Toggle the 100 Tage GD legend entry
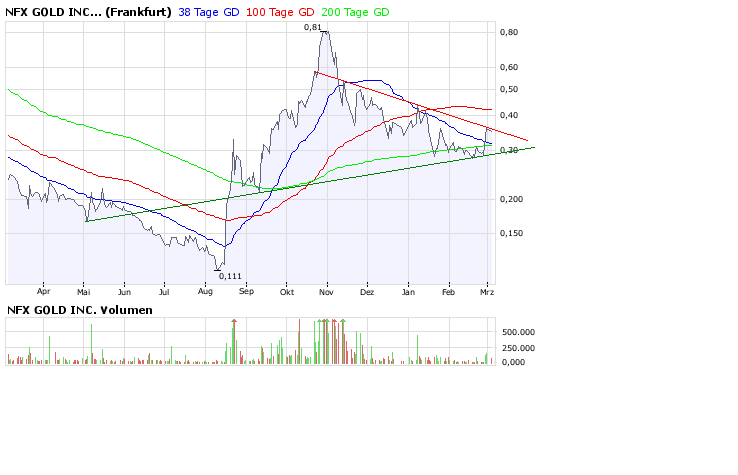The image size is (738, 475). tap(285, 12)
